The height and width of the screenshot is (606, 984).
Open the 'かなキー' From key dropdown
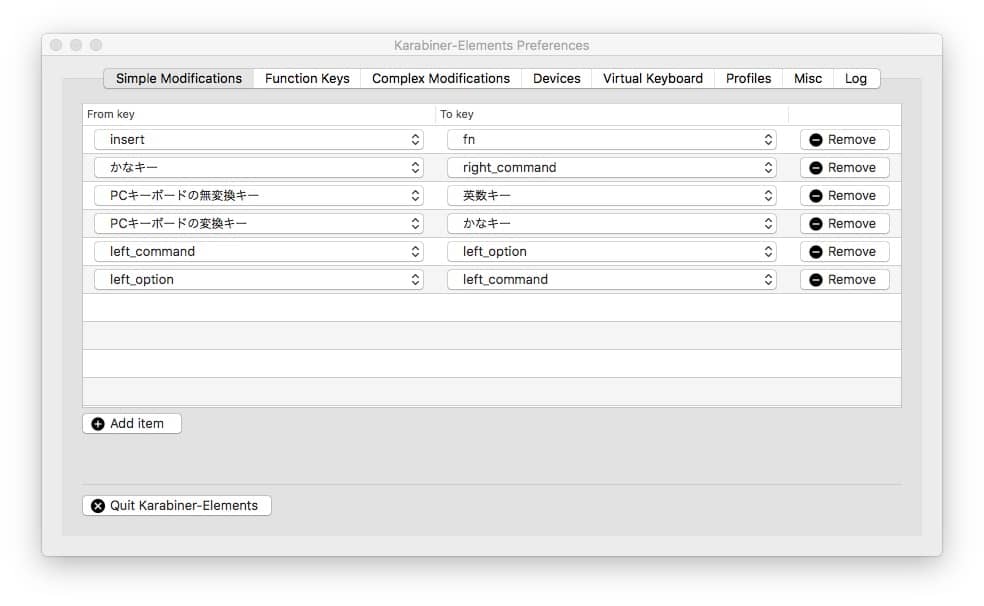[x=259, y=167]
